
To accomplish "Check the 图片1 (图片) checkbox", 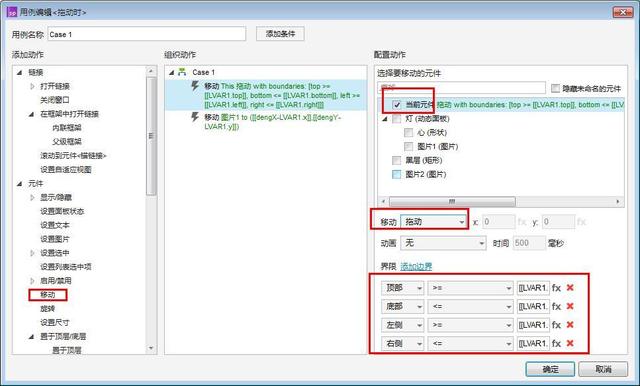I will click(408, 146).
